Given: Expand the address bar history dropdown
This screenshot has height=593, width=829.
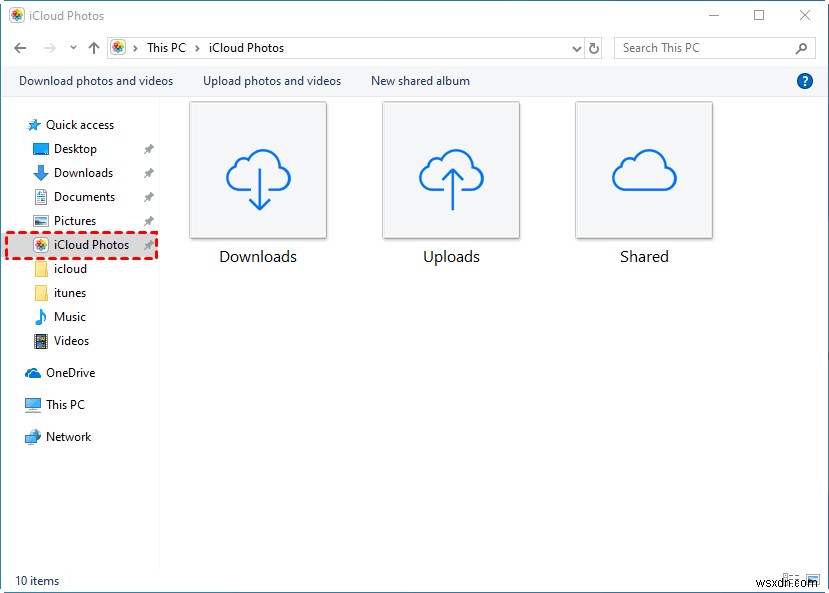Looking at the screenshot, I should point(575,47).
